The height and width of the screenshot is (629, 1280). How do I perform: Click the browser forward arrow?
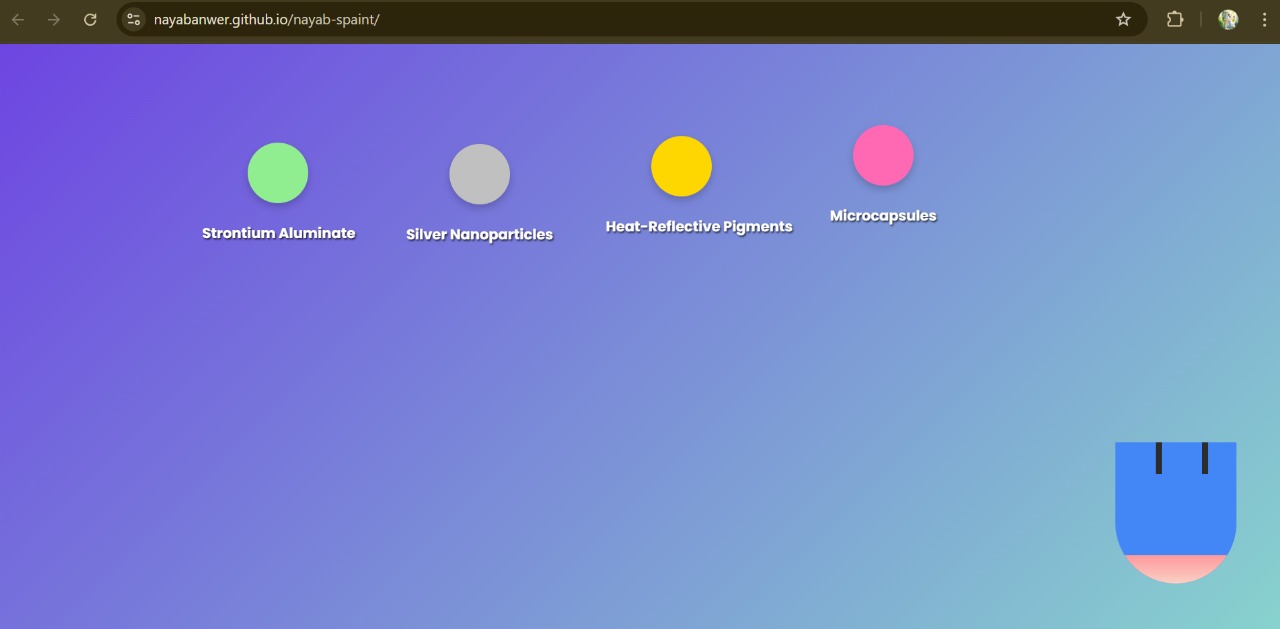54,20
